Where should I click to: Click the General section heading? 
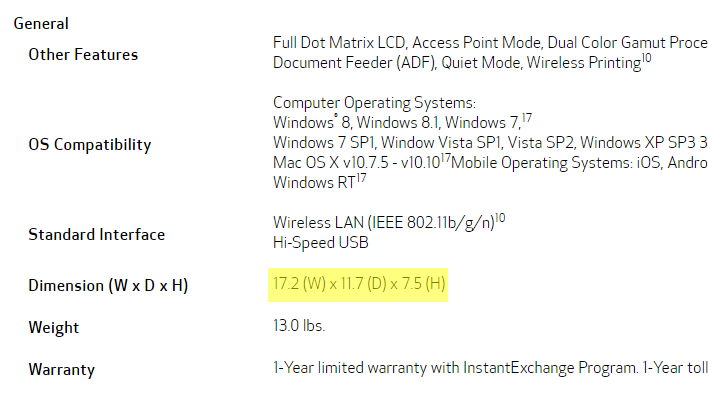point(41,23)
